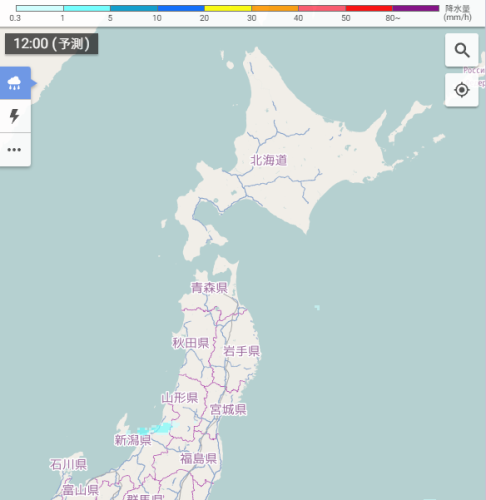486x500 pixels.
Task: Center map on current location icon
Action: [462, 90]
